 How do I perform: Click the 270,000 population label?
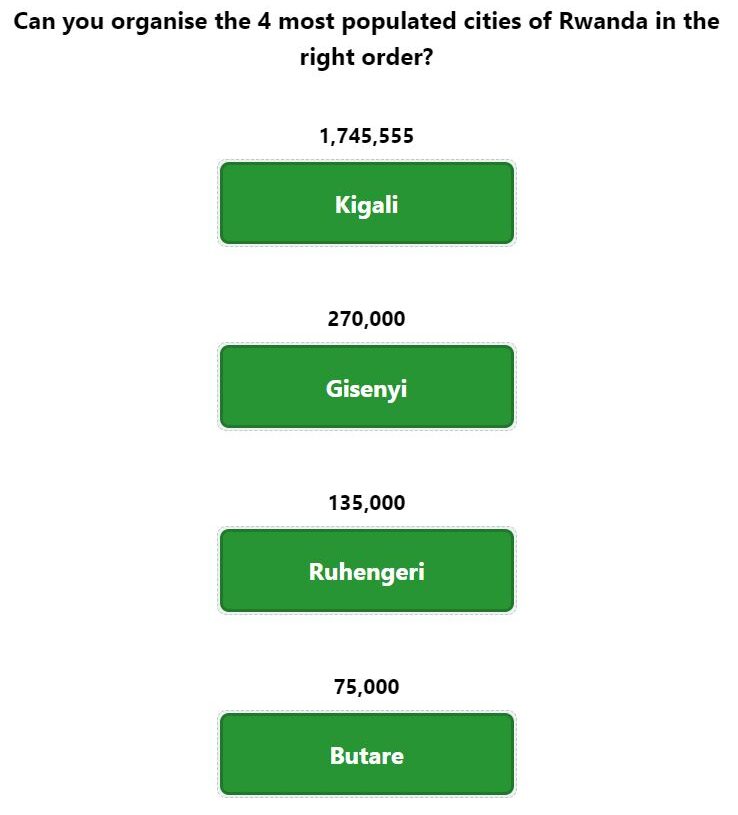click(x=366, y=319)
